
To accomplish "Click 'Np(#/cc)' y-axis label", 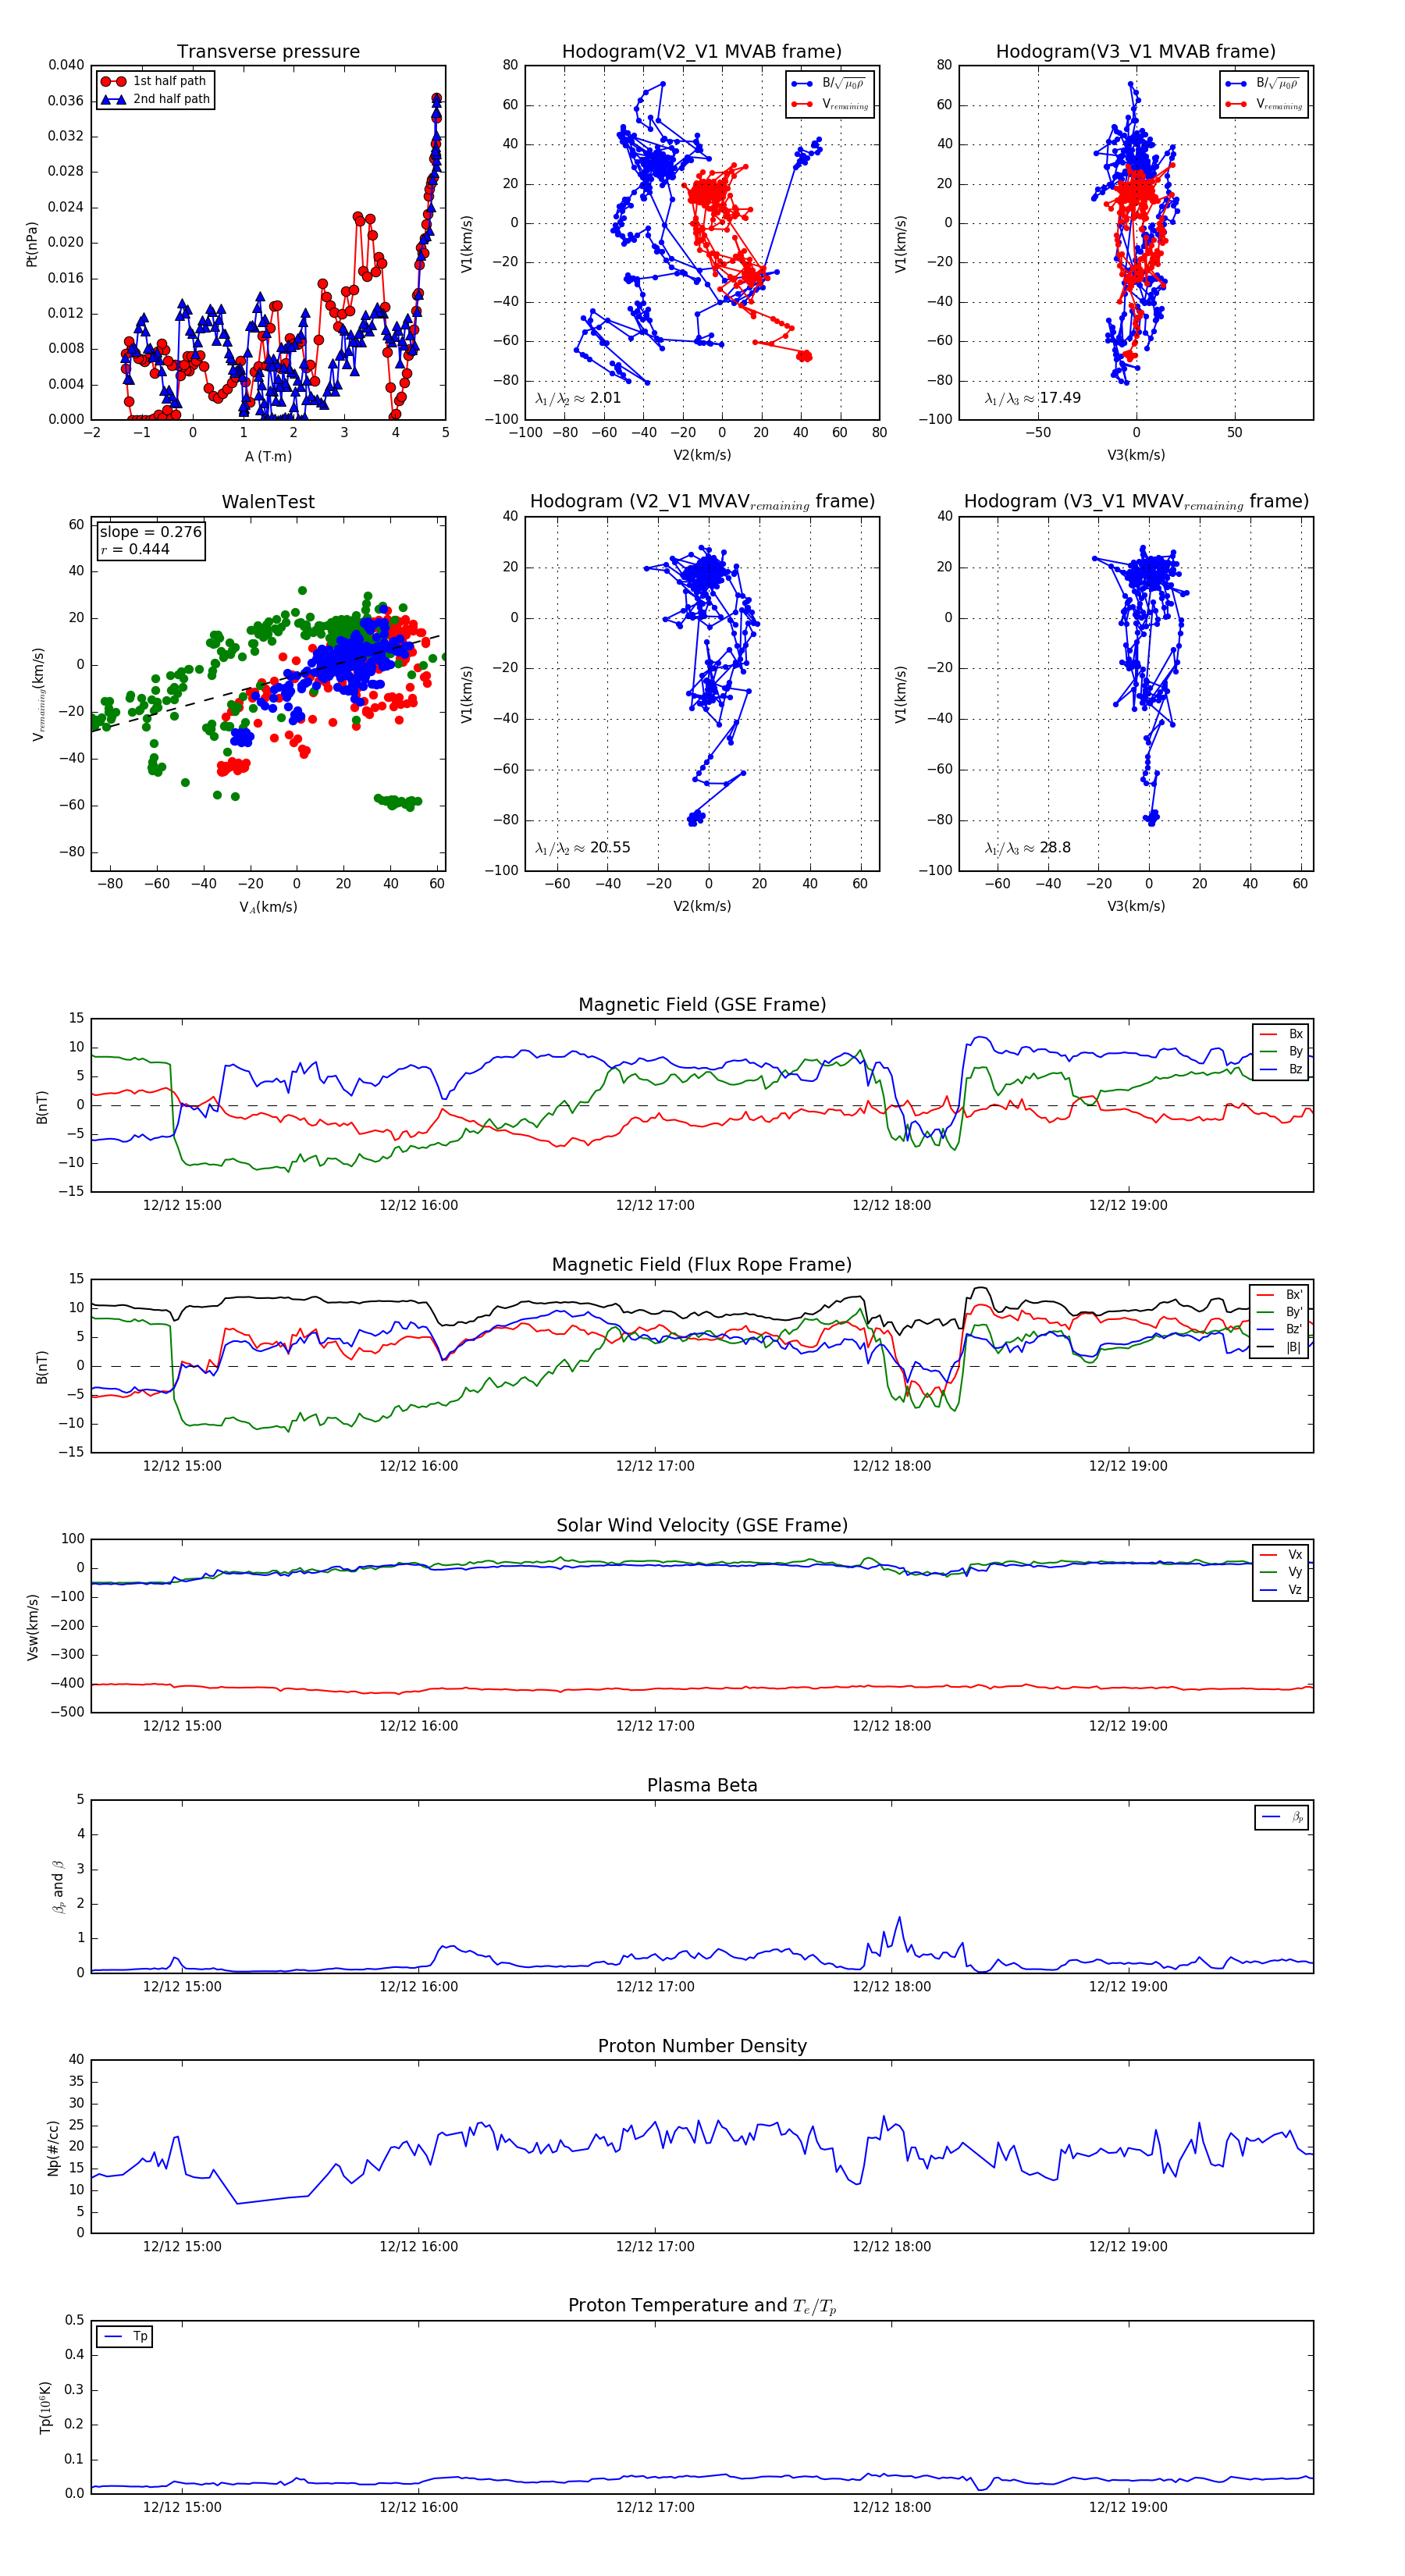I will click(x=54, y=2148).
